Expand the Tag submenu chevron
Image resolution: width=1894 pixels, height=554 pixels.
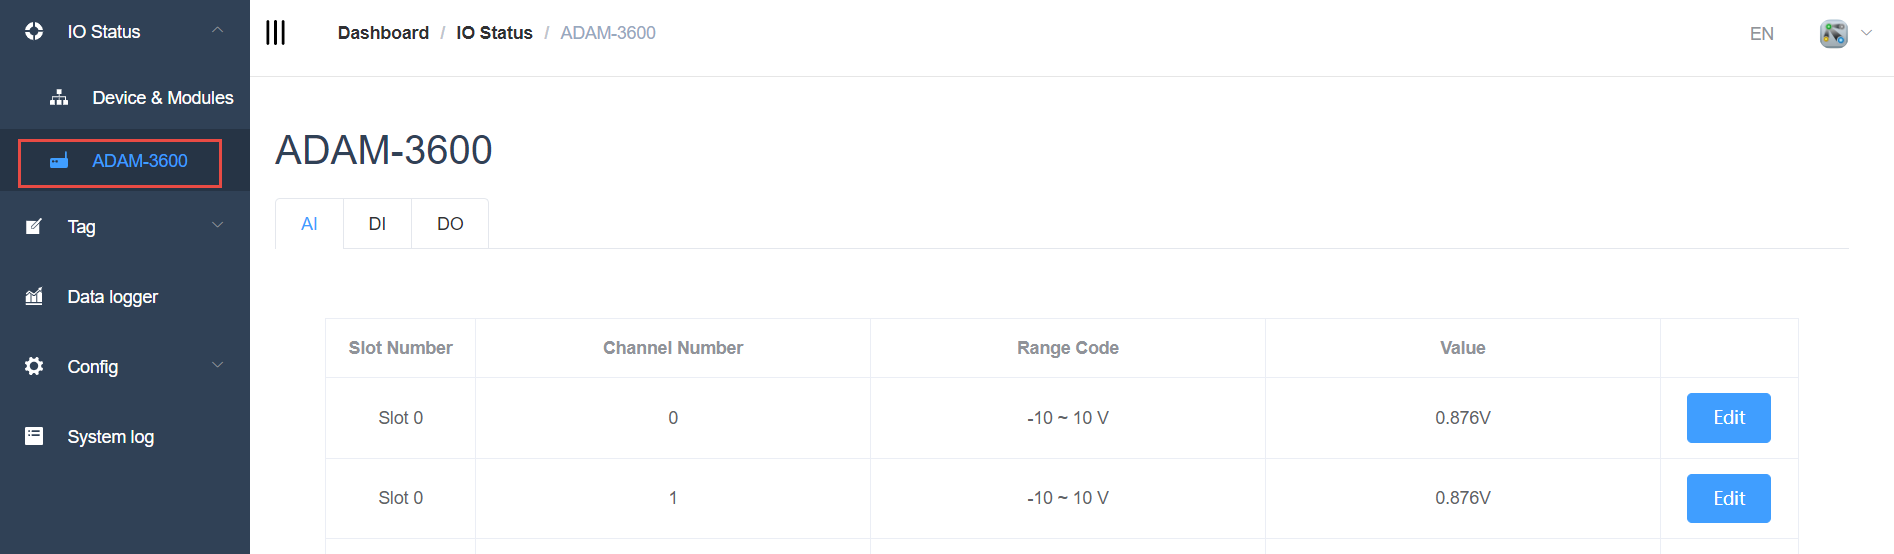[217, 226]
